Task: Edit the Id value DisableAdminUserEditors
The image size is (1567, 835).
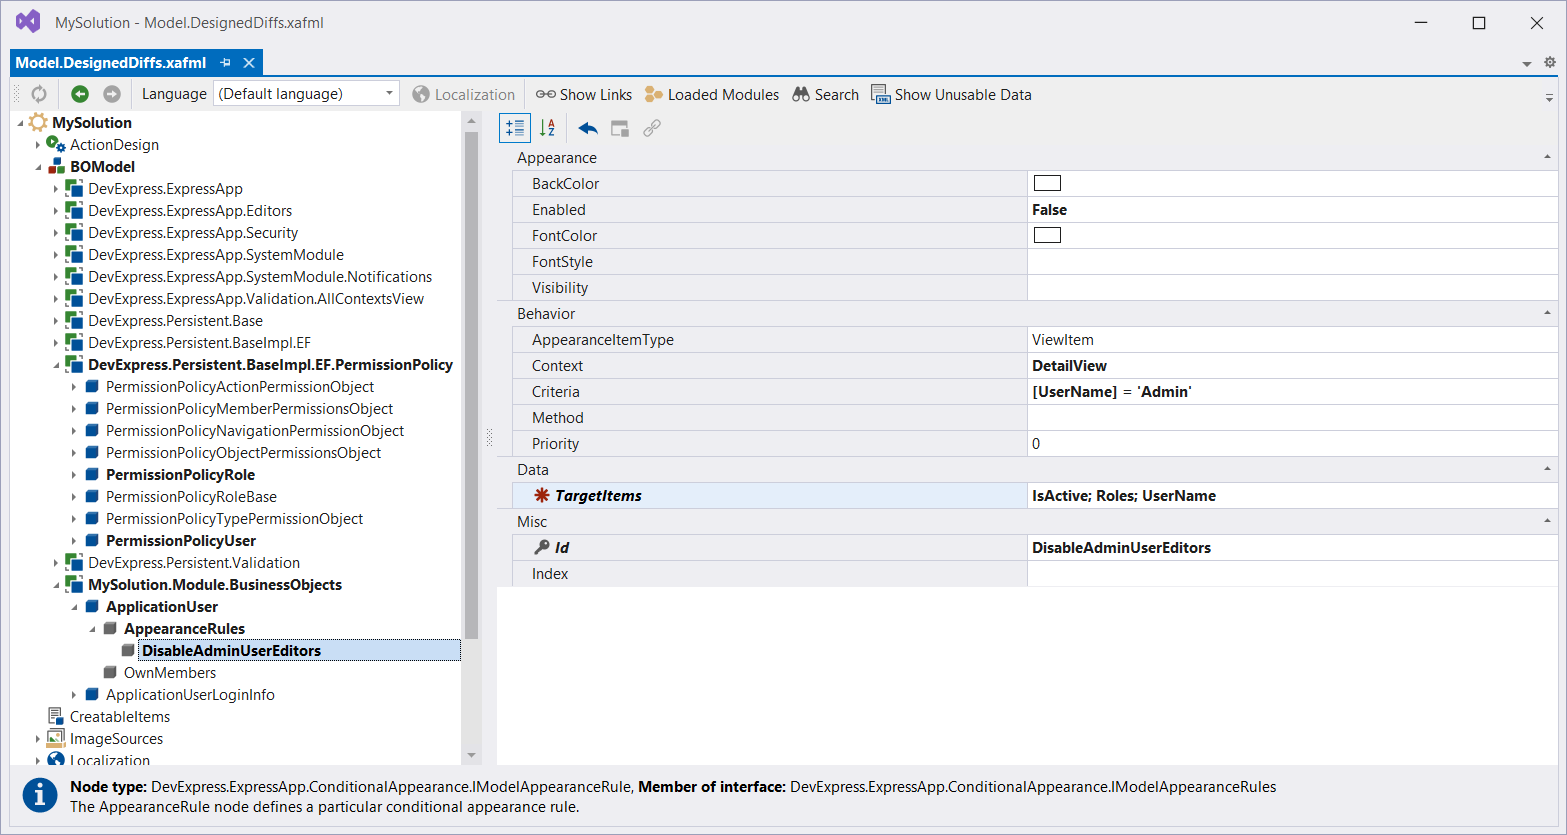Action: pos(1292,548)
